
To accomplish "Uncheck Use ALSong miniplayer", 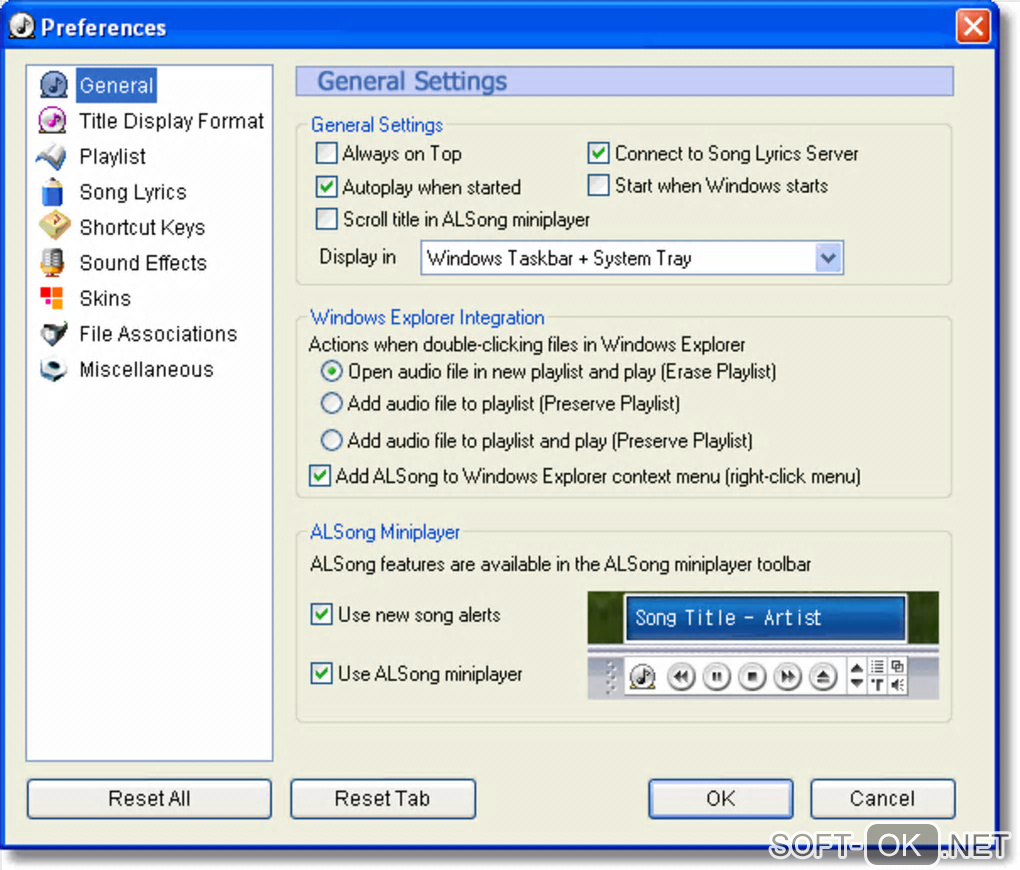I will pos(321,673).
